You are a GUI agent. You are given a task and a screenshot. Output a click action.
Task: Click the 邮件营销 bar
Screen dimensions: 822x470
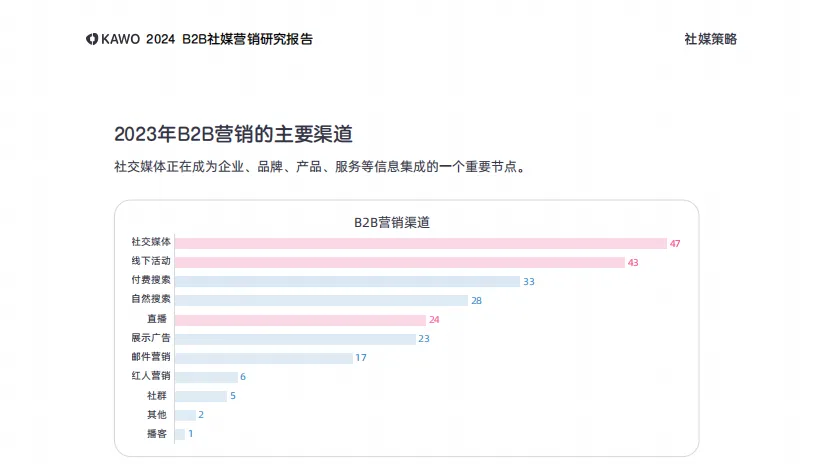coord(264,358)
